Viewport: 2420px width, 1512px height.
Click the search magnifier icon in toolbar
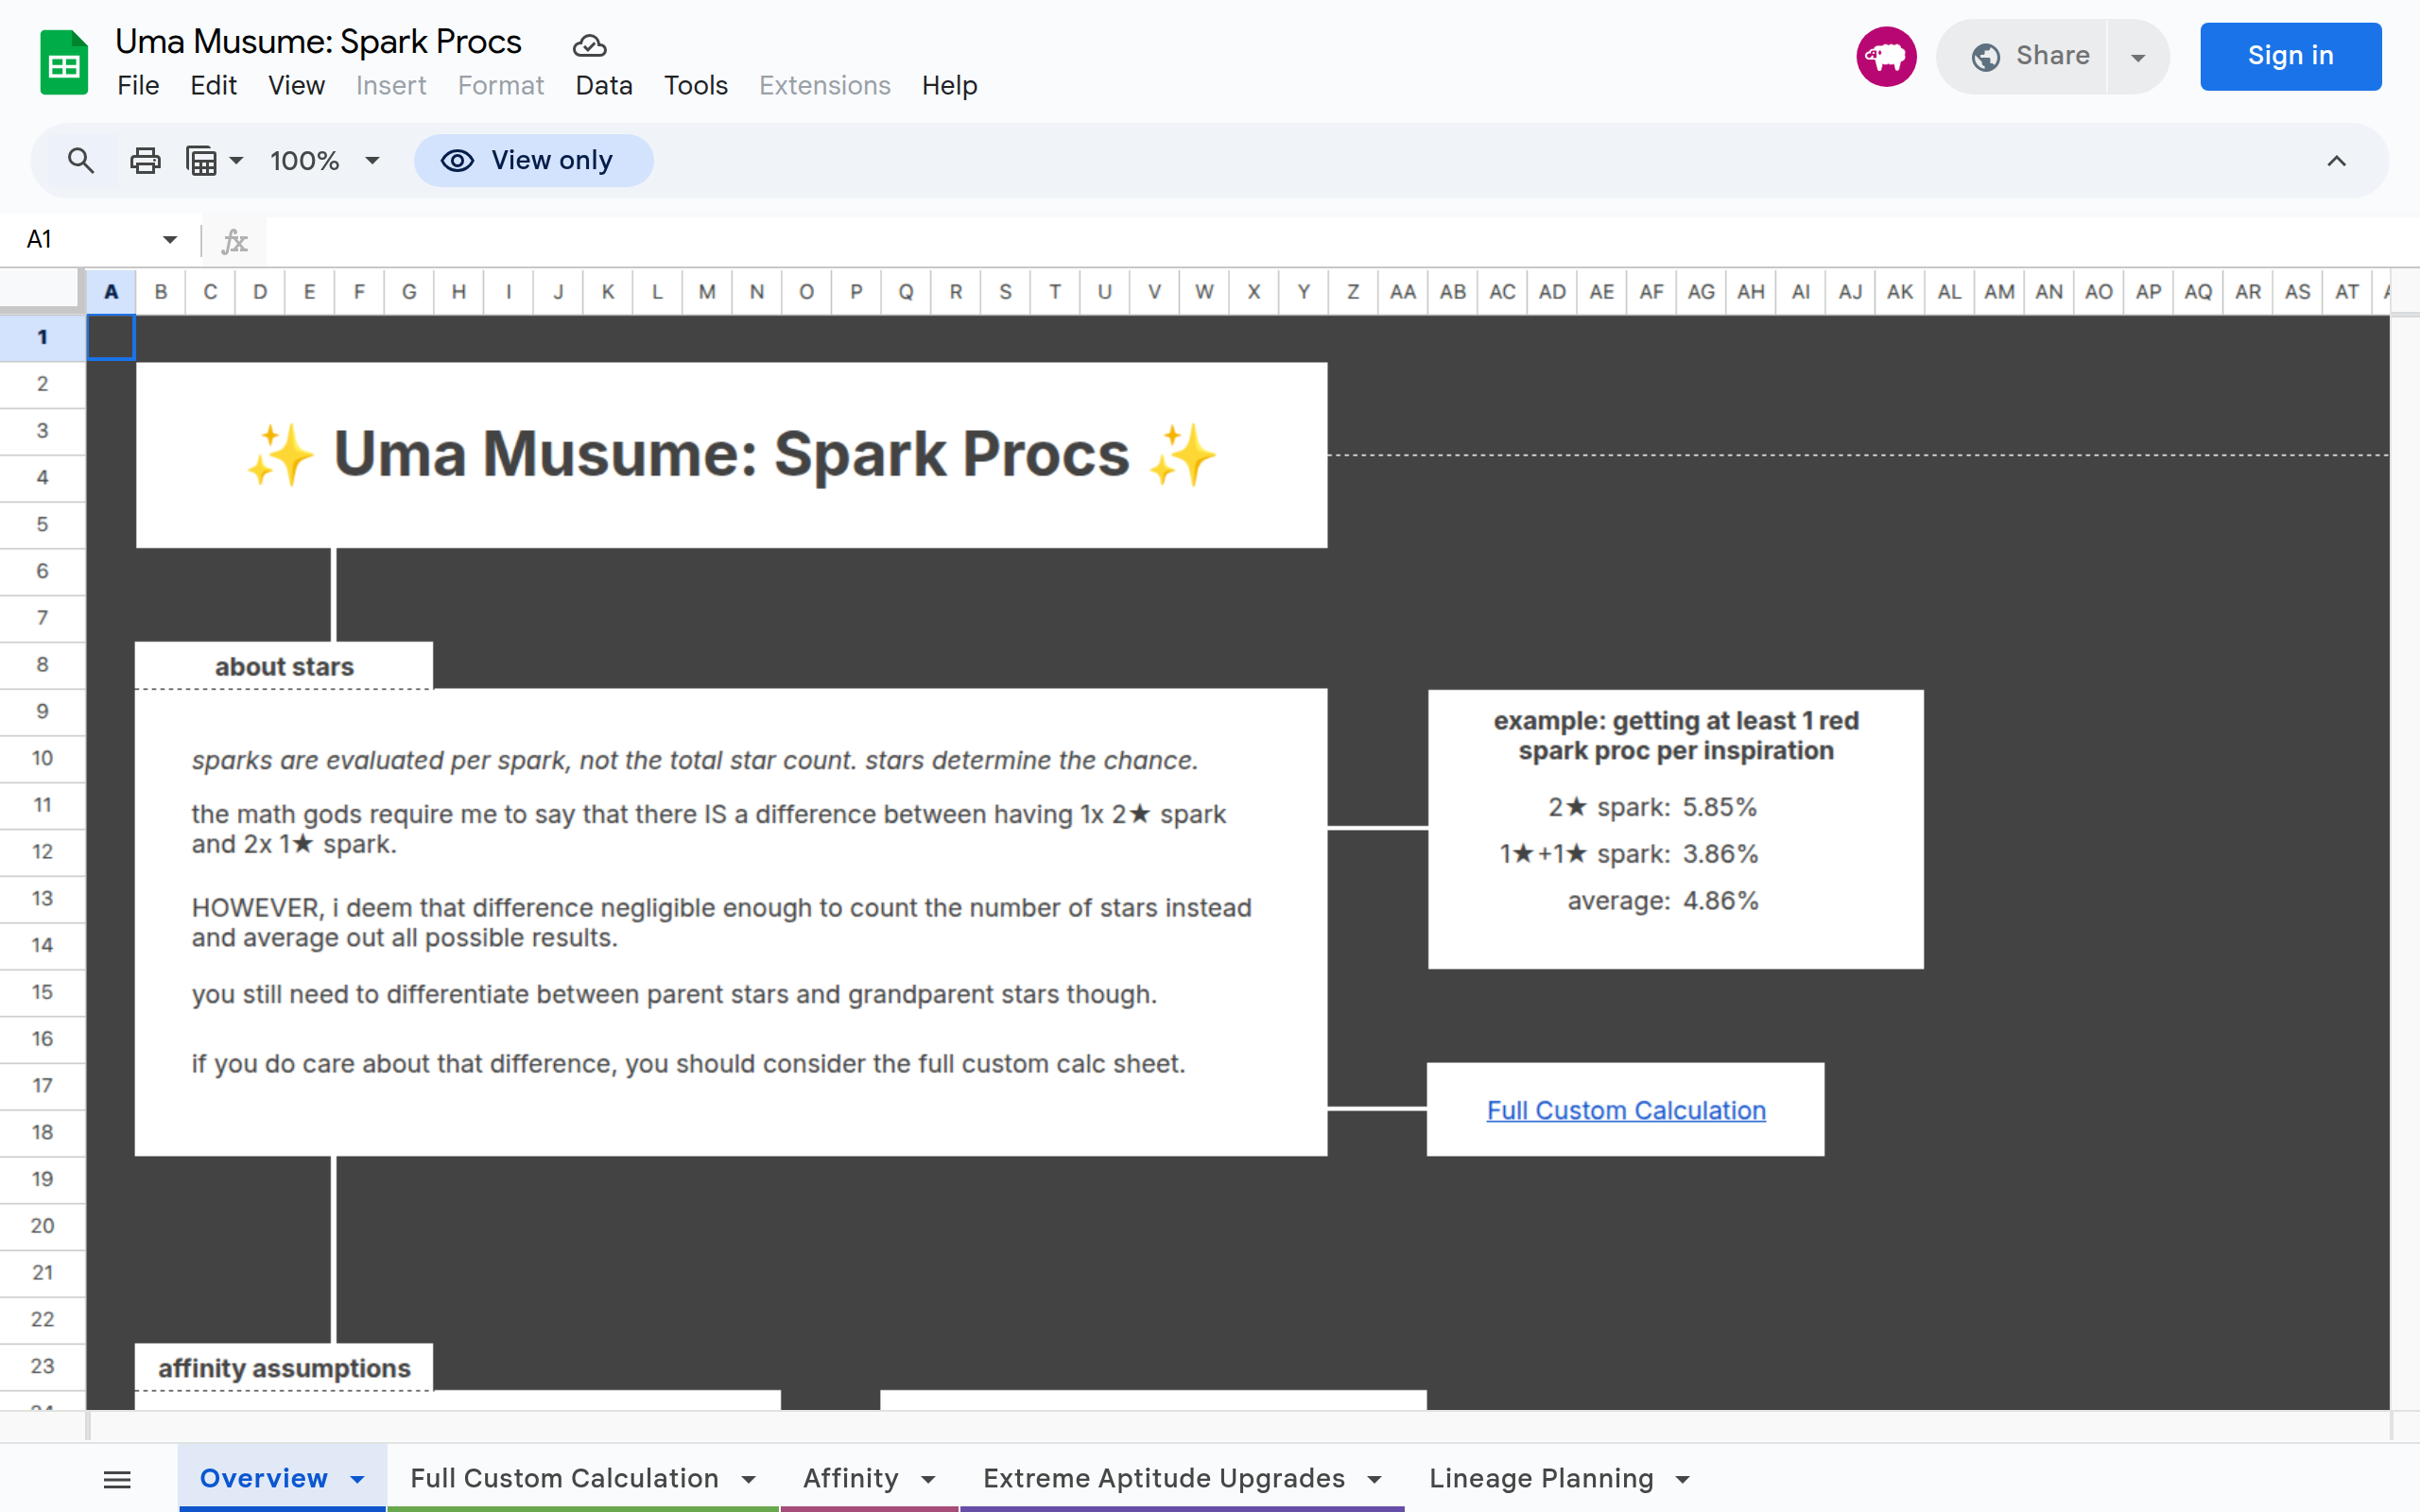80,161
